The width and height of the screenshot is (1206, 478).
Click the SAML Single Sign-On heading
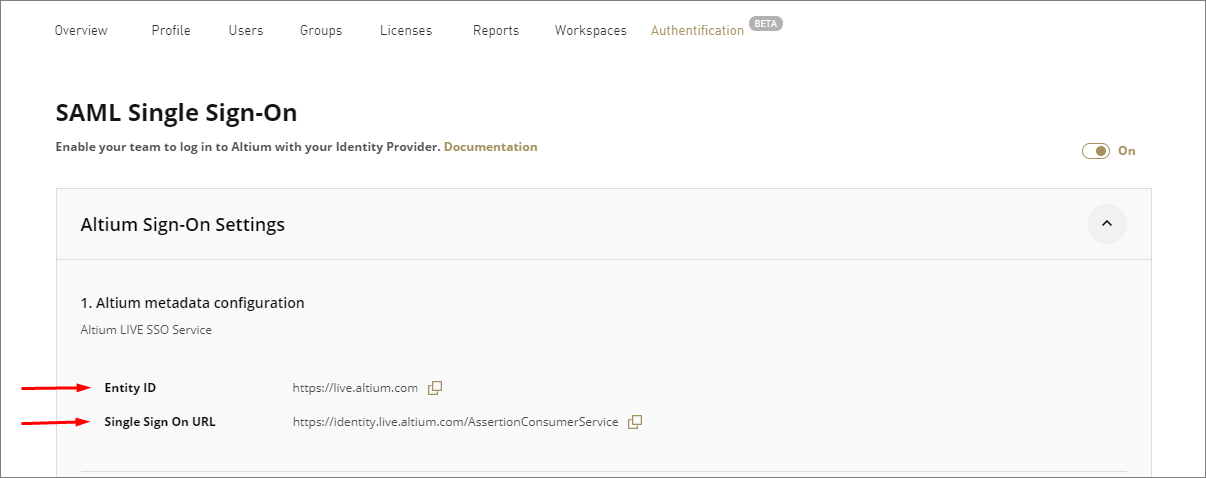point(176,113)
